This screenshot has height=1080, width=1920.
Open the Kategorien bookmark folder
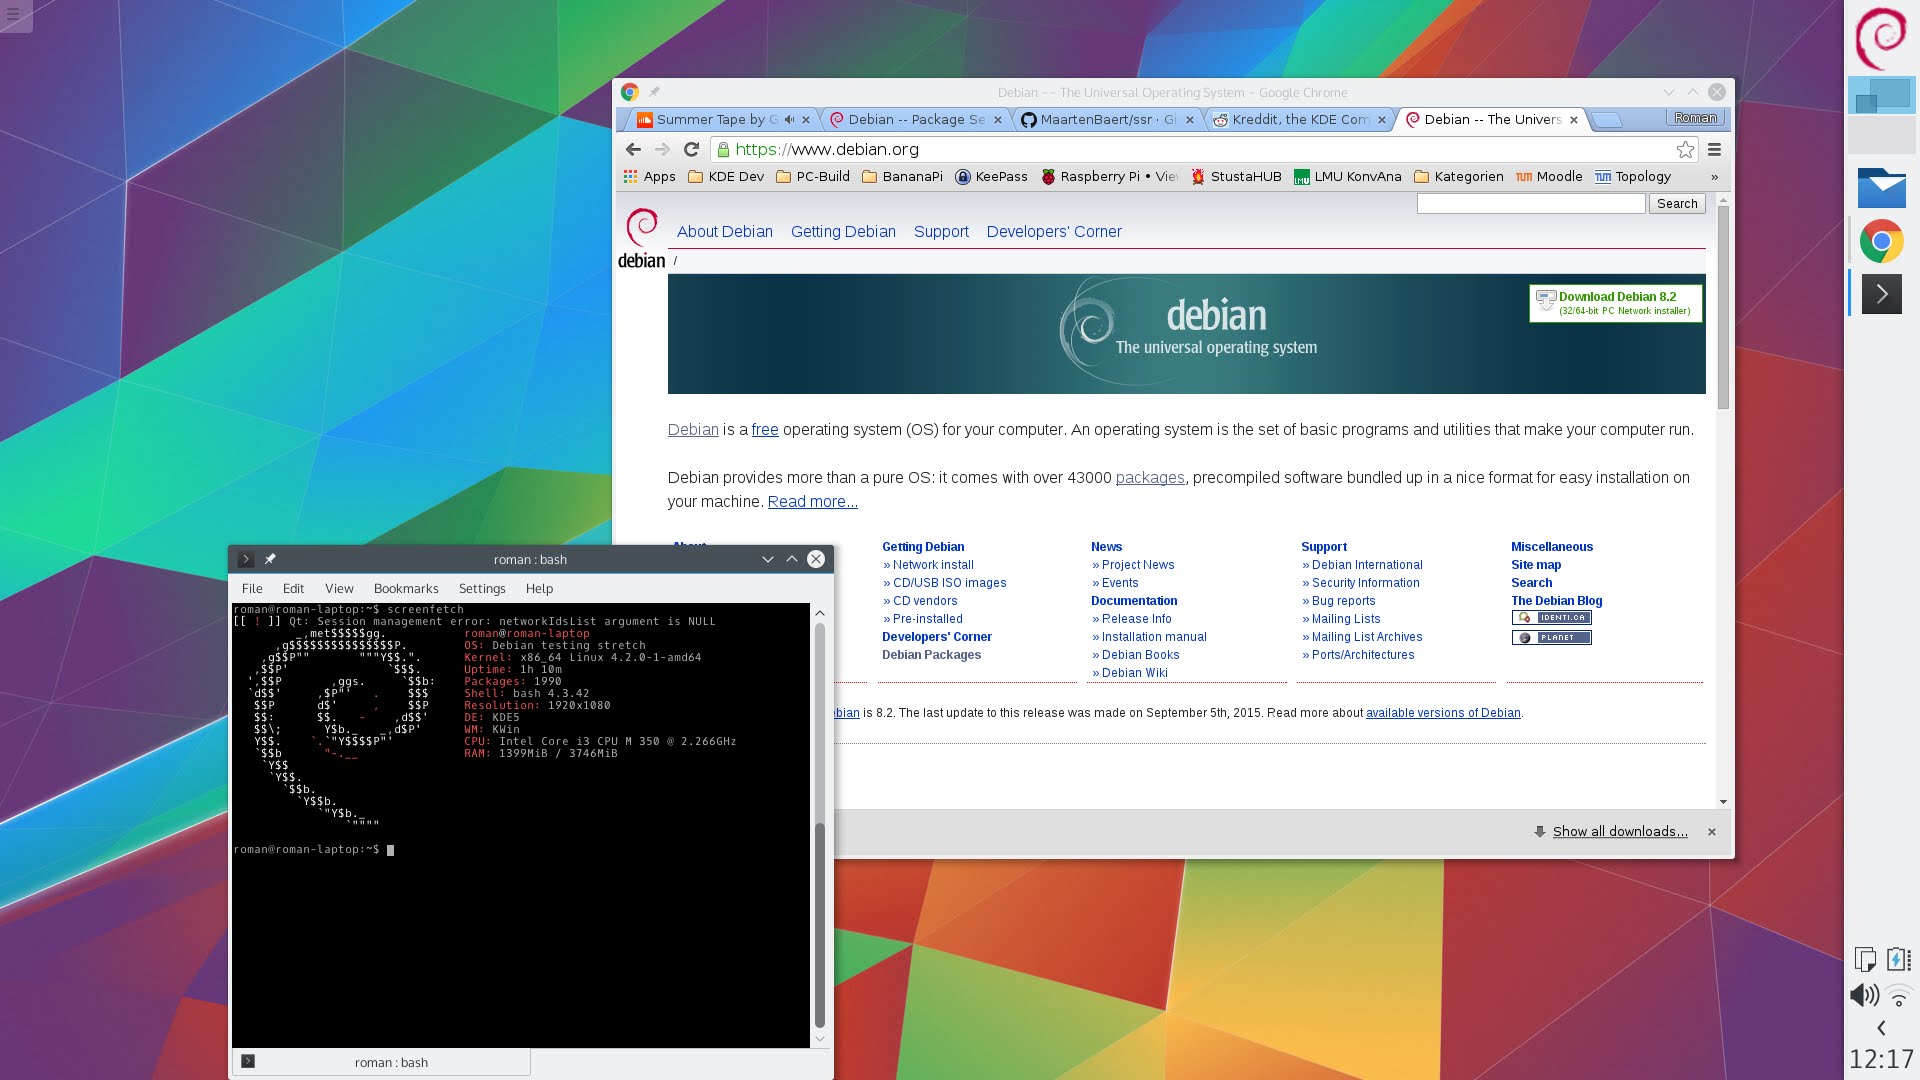[x=1458, y=176]
